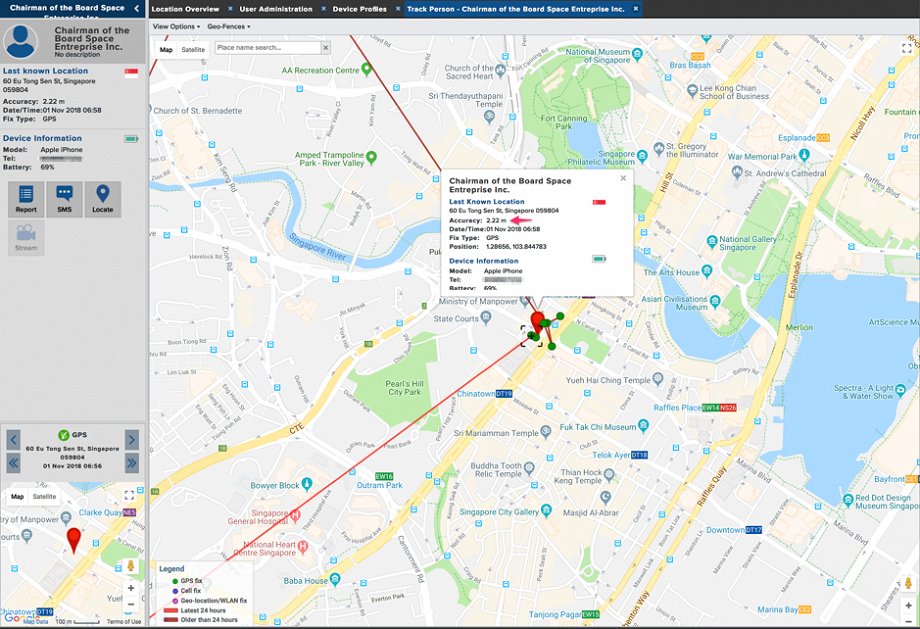Jump to latest location fix
The width and height of the screenshot is (920, 629).
[x=132, y=463]
